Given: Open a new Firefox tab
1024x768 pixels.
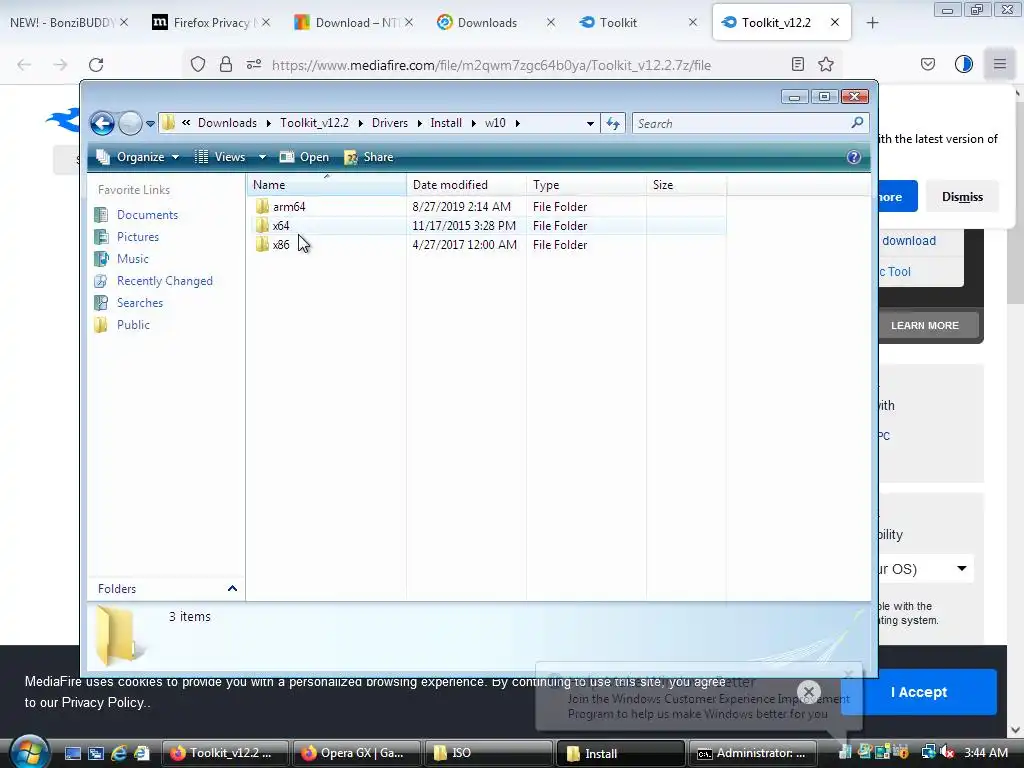Looking at the screenshot, I should pyautogui.click(x=872, y=23).
